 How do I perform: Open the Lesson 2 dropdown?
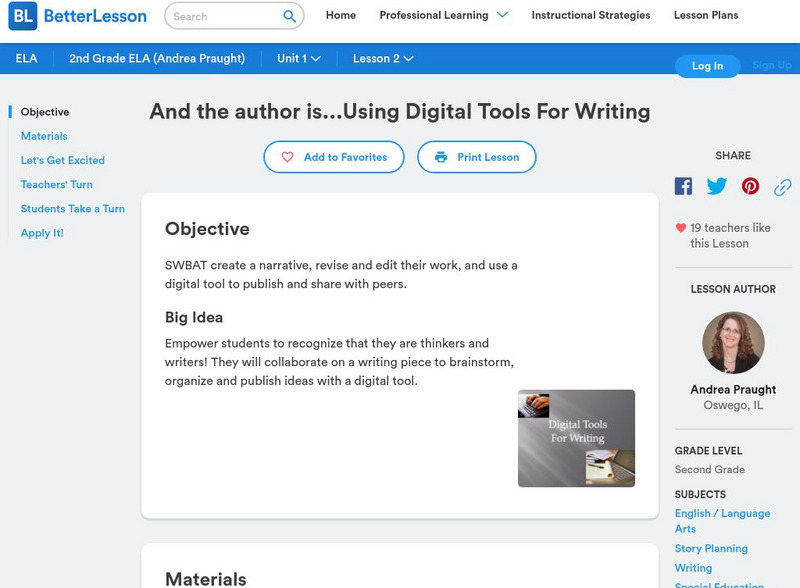pyautogui.click(x=383, y=59)
